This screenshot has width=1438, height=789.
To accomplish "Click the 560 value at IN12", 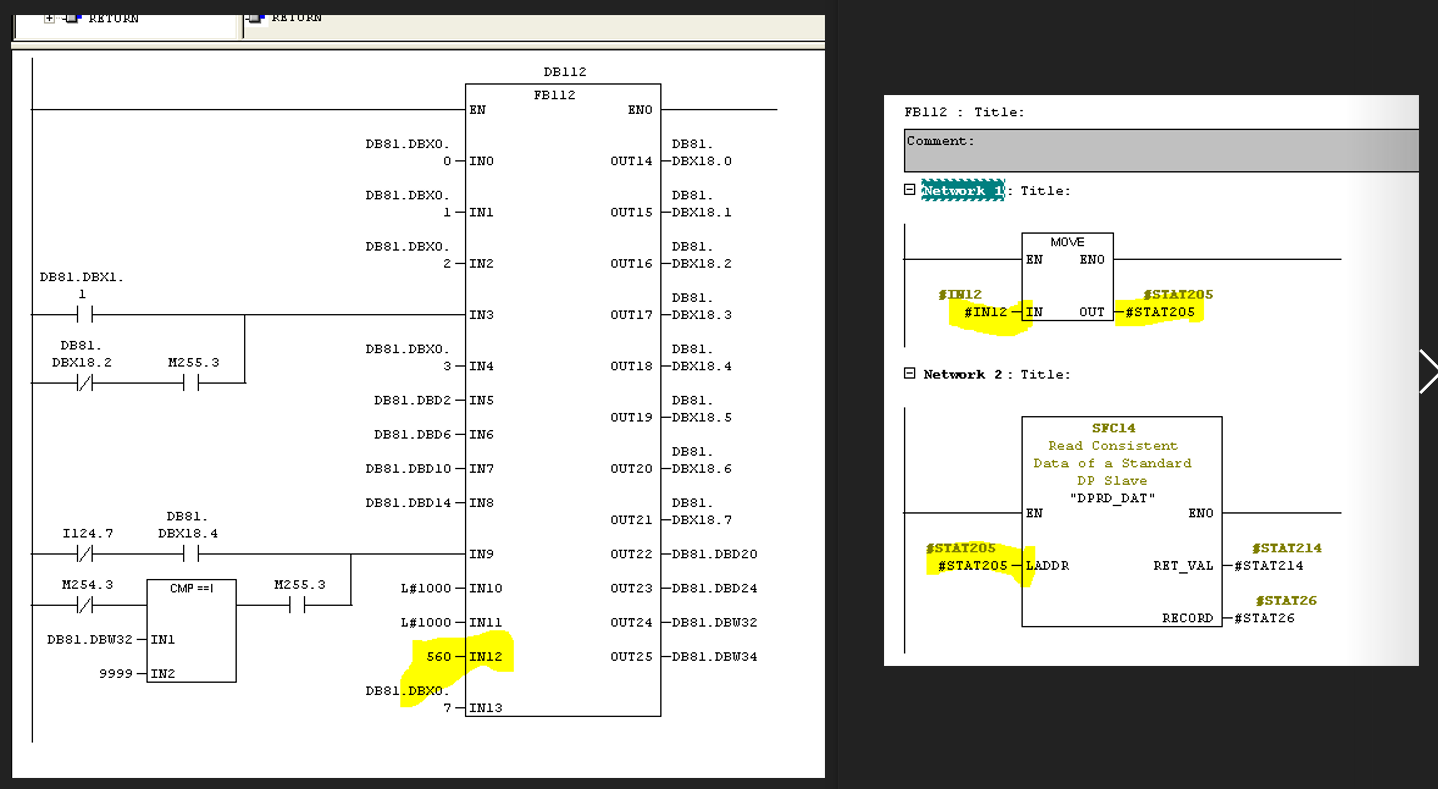I will click(x=438, y=657).
